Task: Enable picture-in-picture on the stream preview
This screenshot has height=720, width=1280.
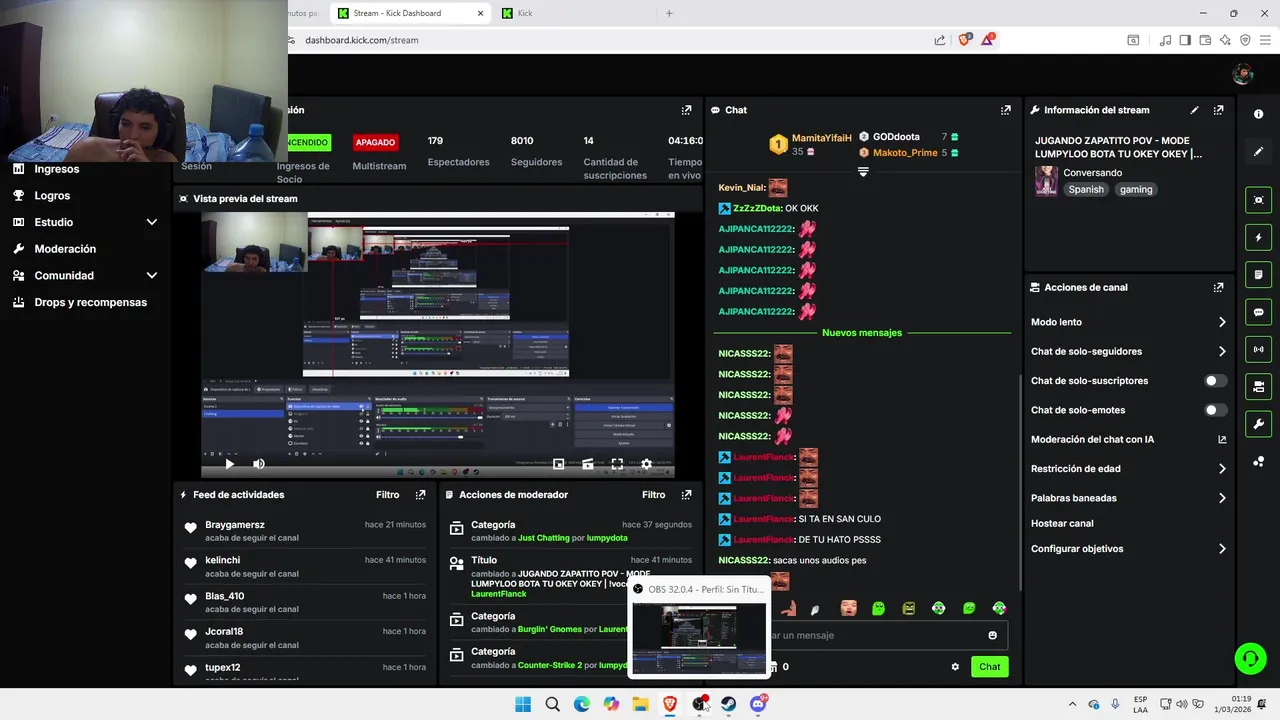Action: pyautogui.click(x=559, y=464)
